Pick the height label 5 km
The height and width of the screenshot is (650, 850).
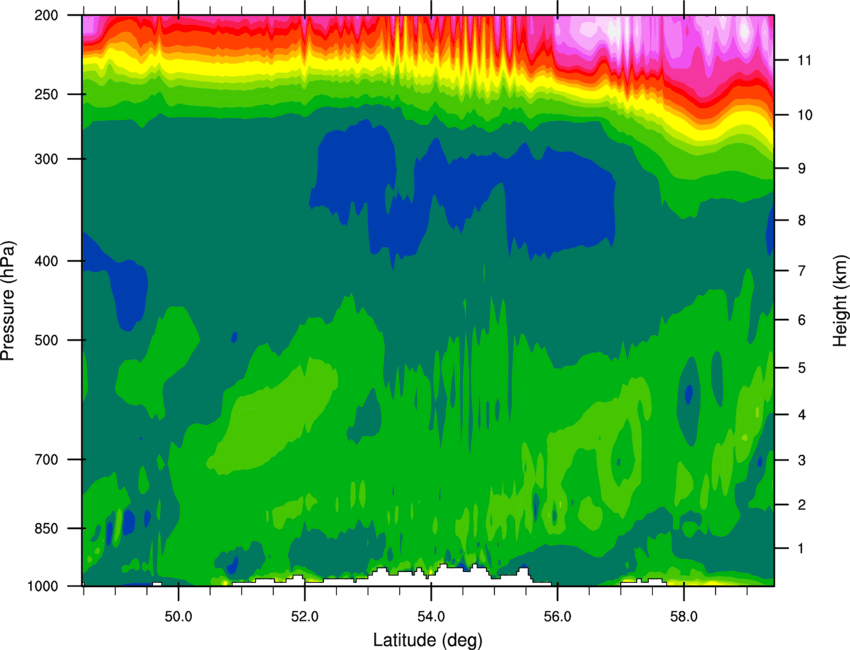tap(802, 368)
